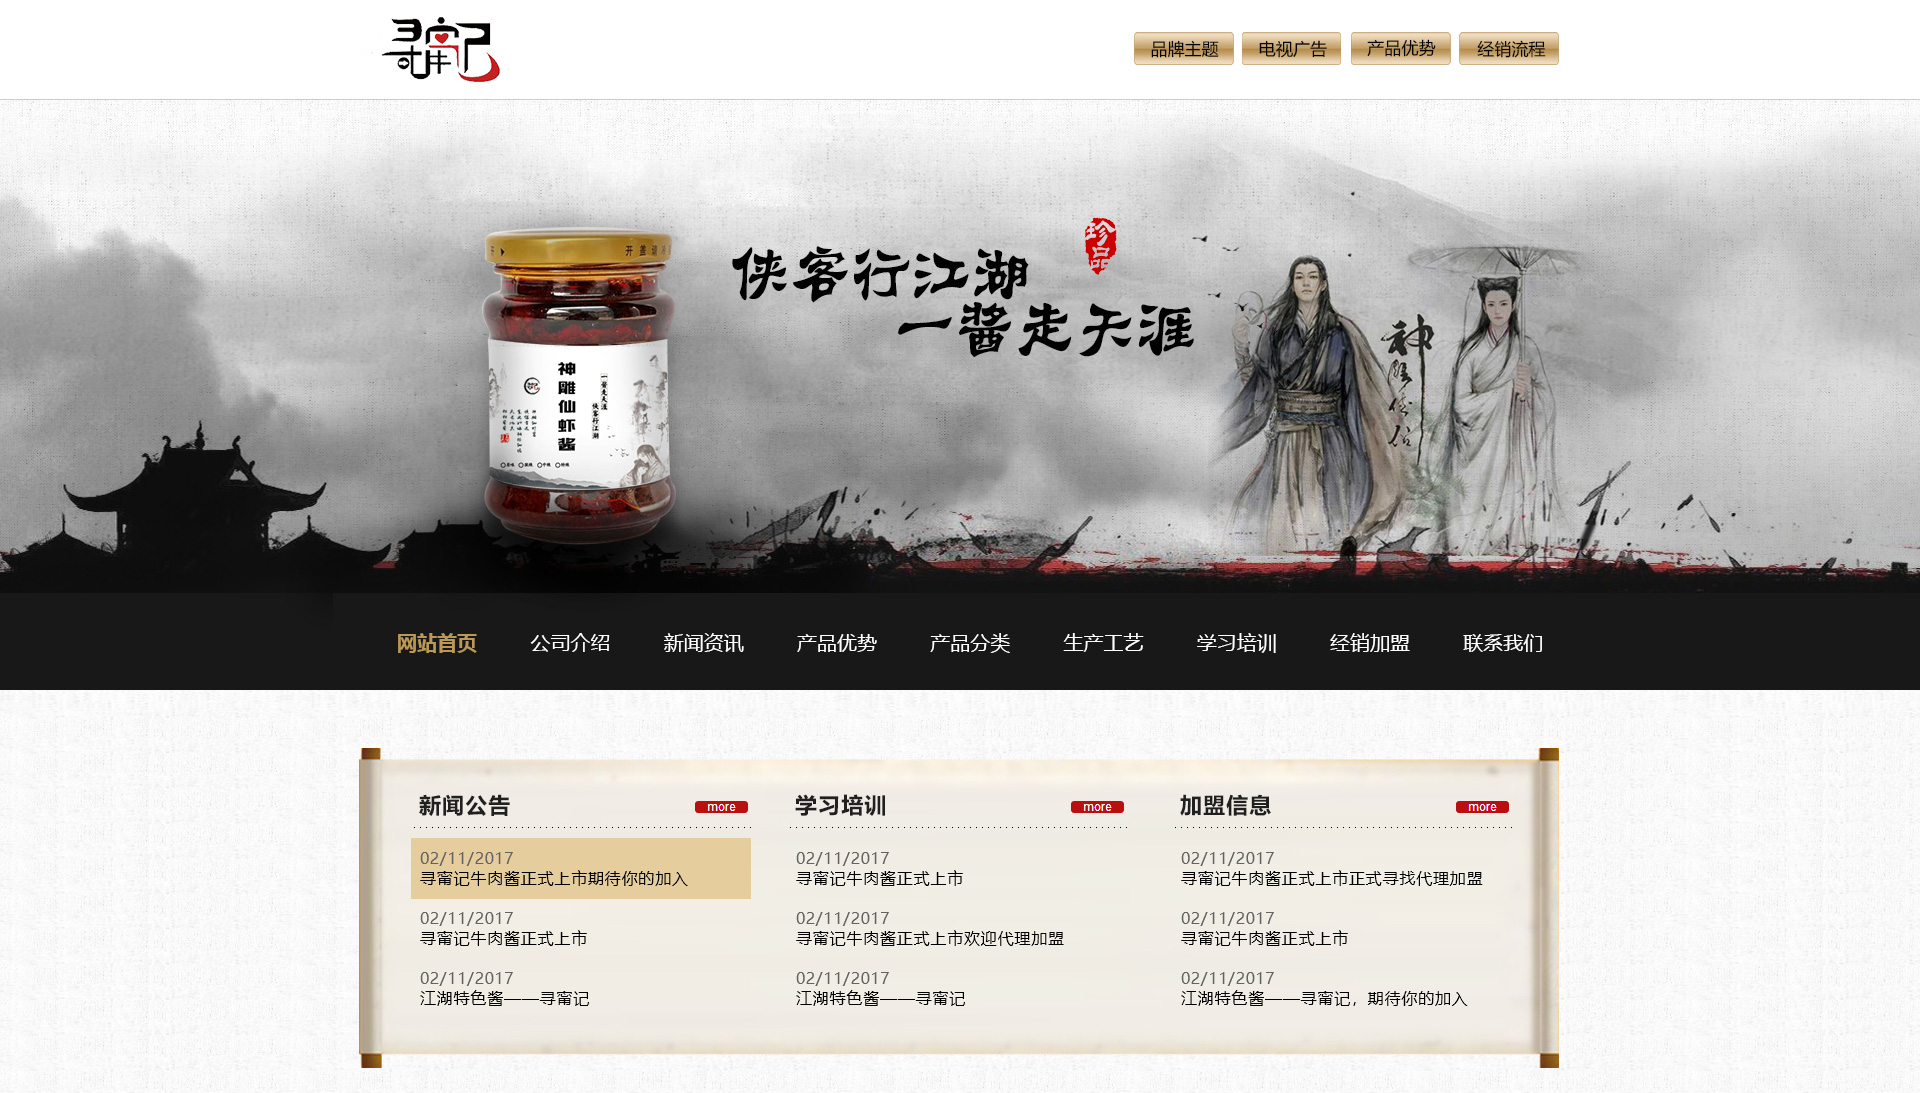Open the 品牌主题 button
Screen dimensions: 1920x1093
(1184, 48)
